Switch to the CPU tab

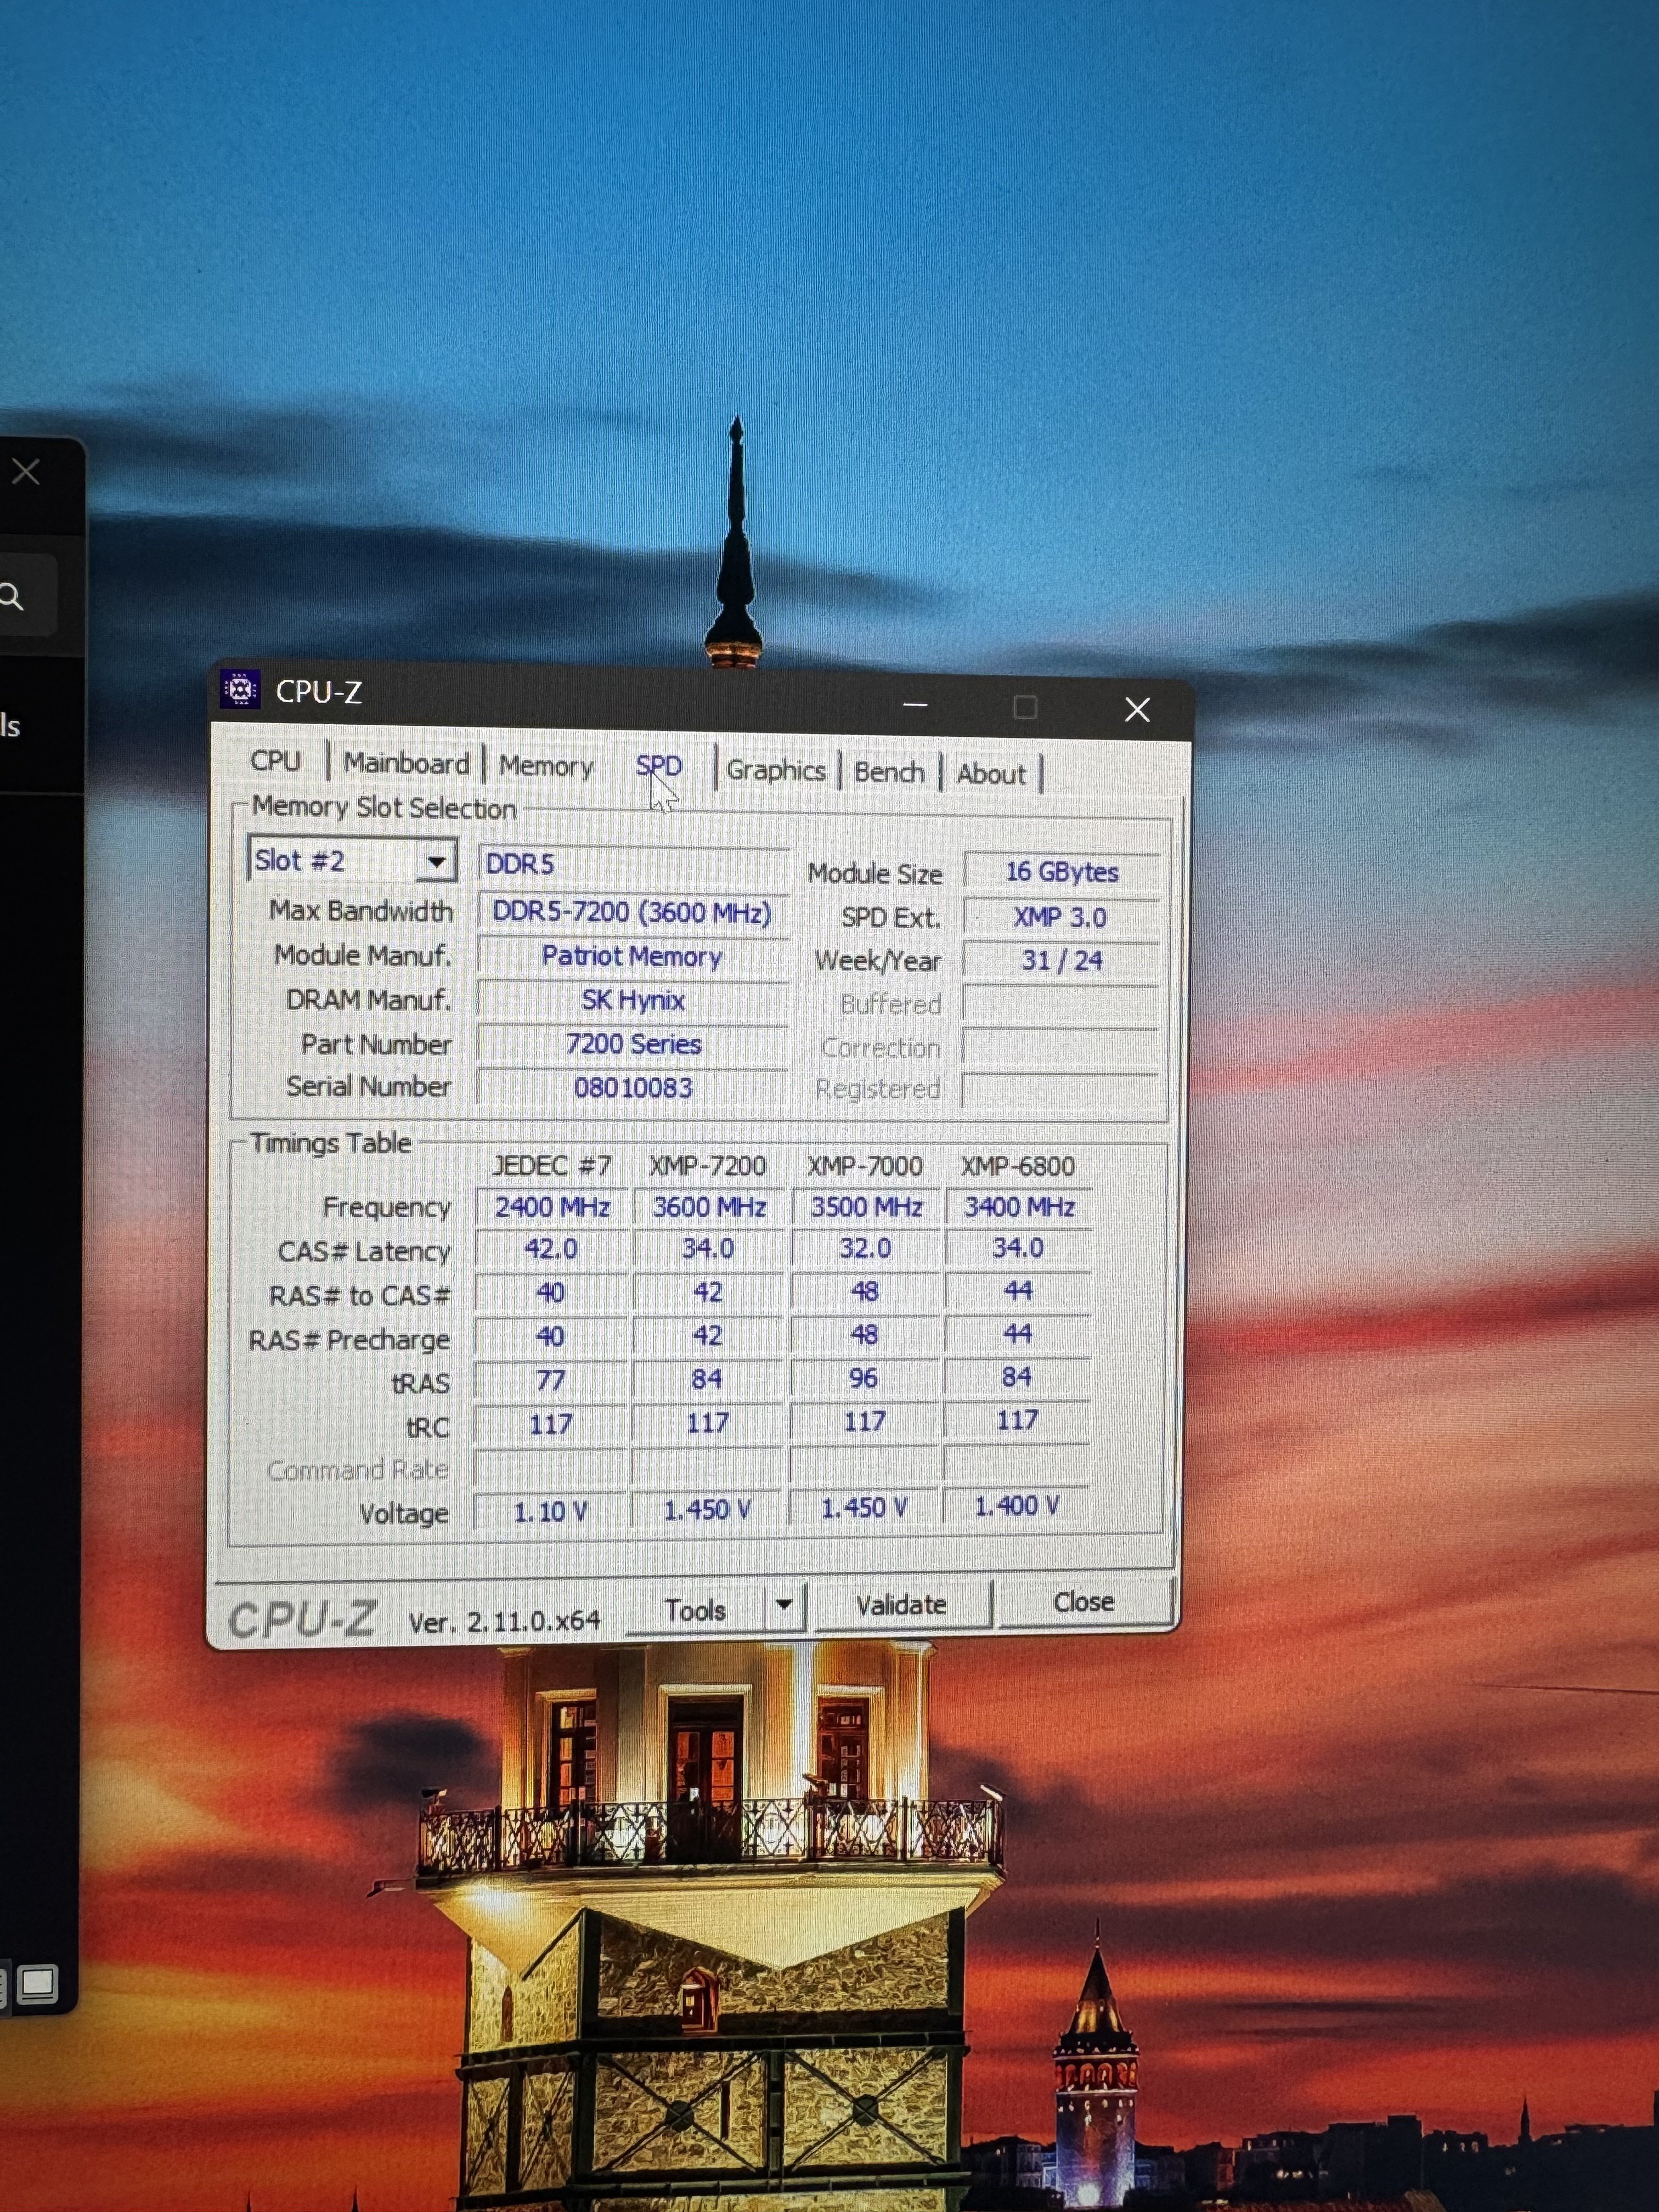pyautogui.click(x=276, y=762)
